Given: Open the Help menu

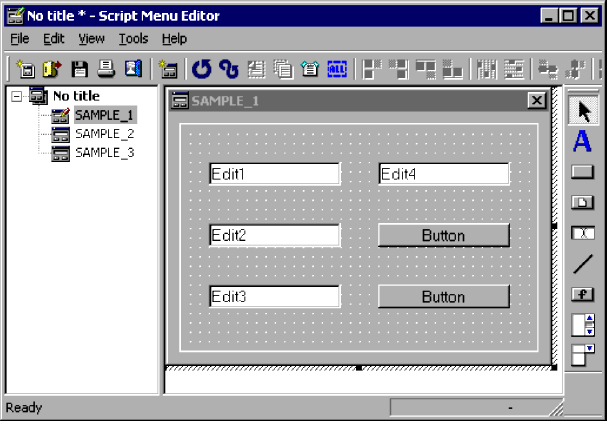Looking at the screenshot, I should pyautogui.click(x=174, y=39).
